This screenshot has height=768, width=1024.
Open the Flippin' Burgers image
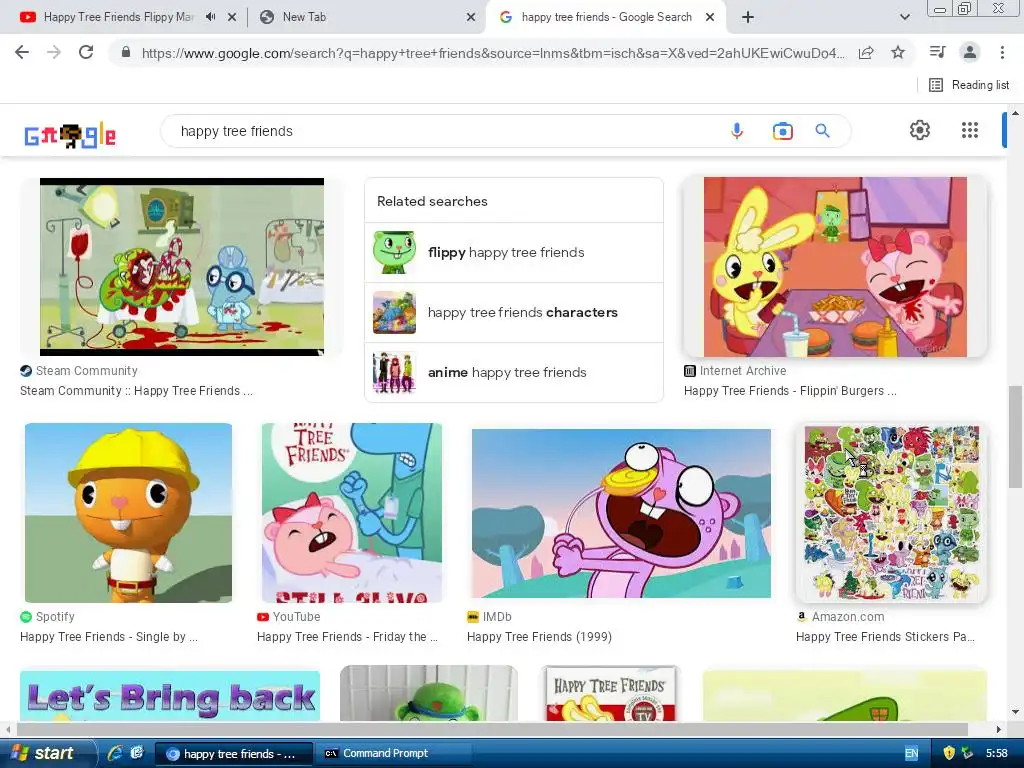(x=835, y=266)
